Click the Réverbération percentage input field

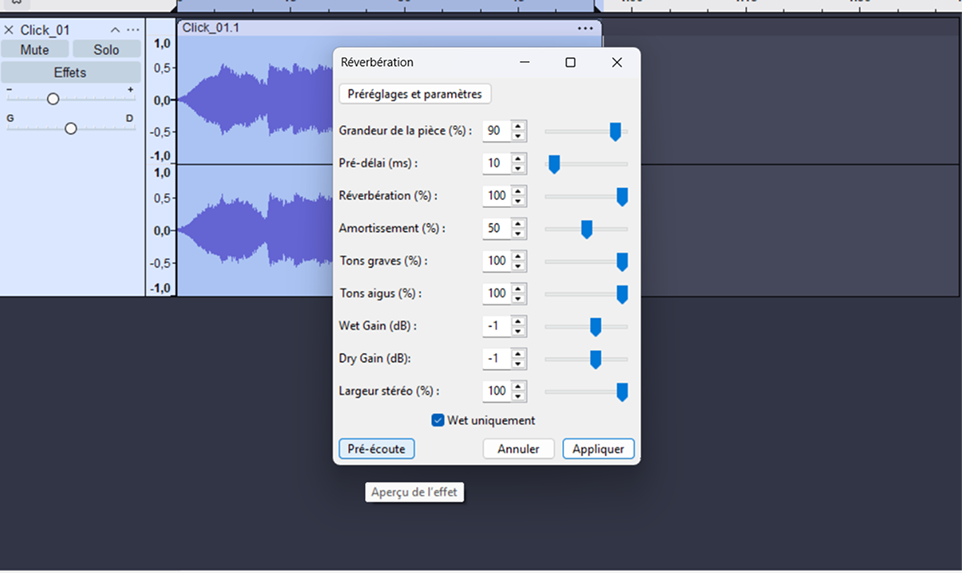tap(496, 196)
